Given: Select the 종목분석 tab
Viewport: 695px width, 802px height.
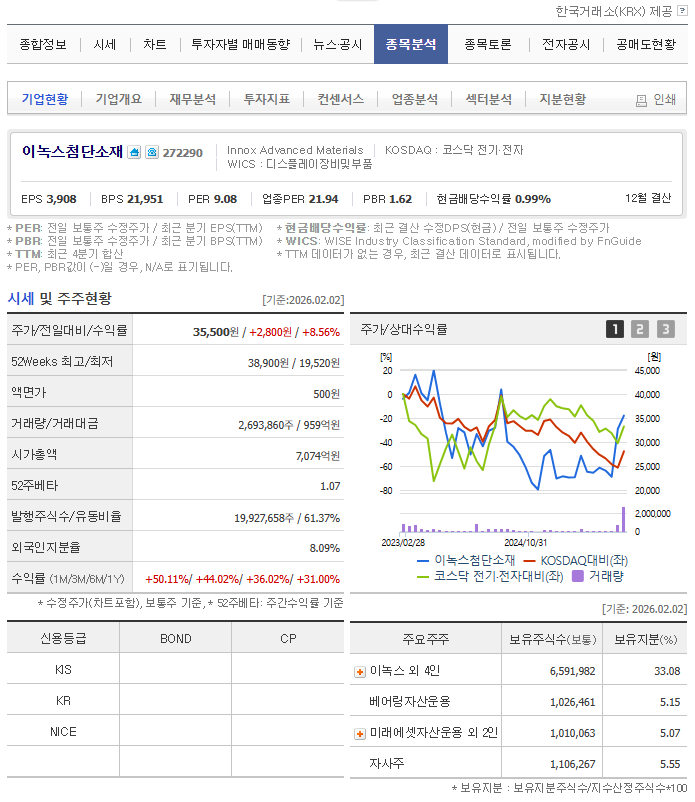Looking at the screenshot, I should 411,44.
